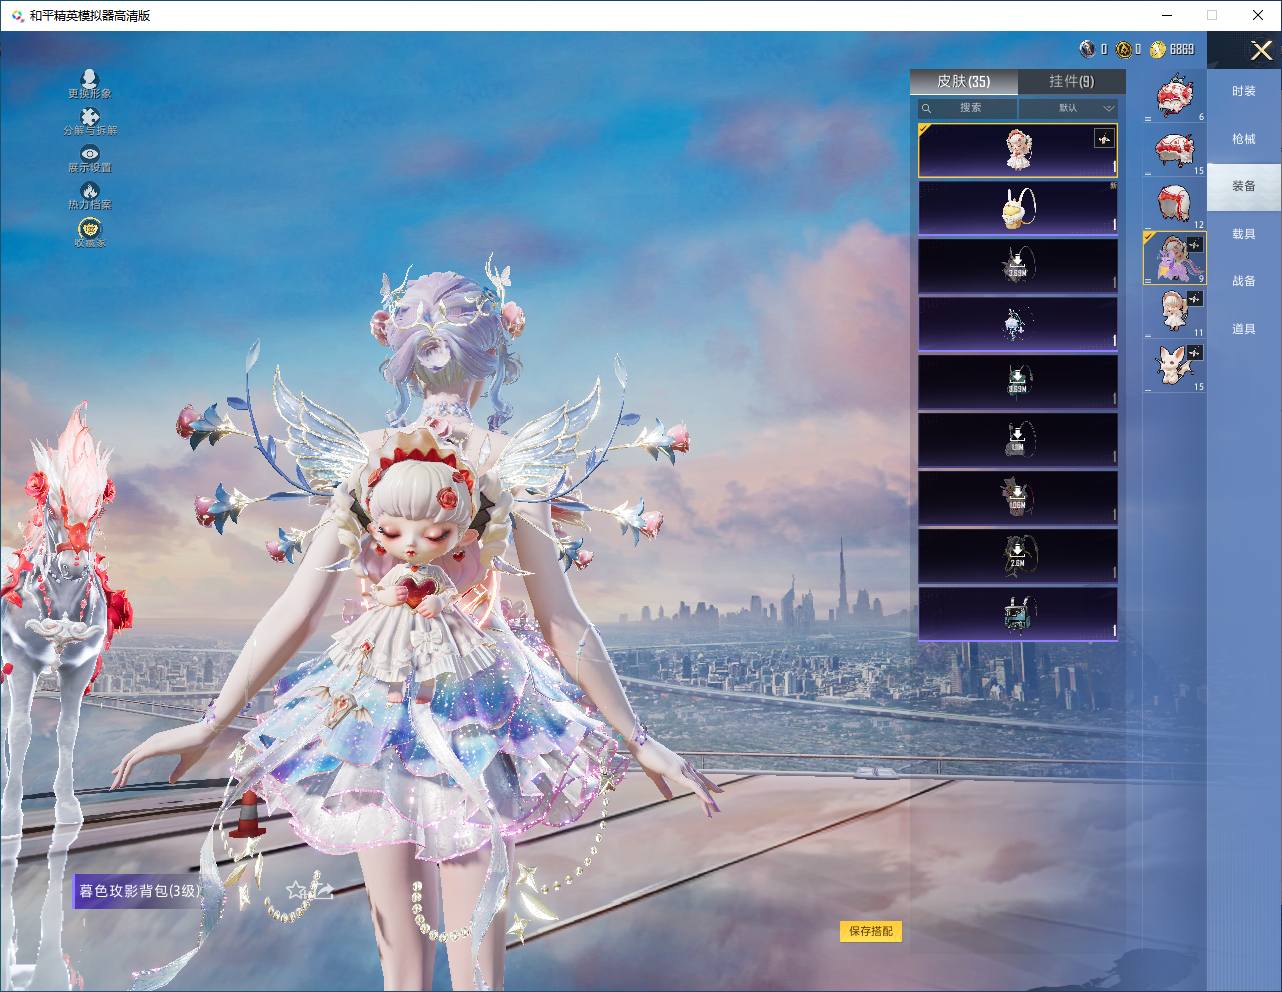Viewport: 1282px width, 992px height.
Task: Toggle the effect icon on the equipped skin
Action: point(1104,139)
